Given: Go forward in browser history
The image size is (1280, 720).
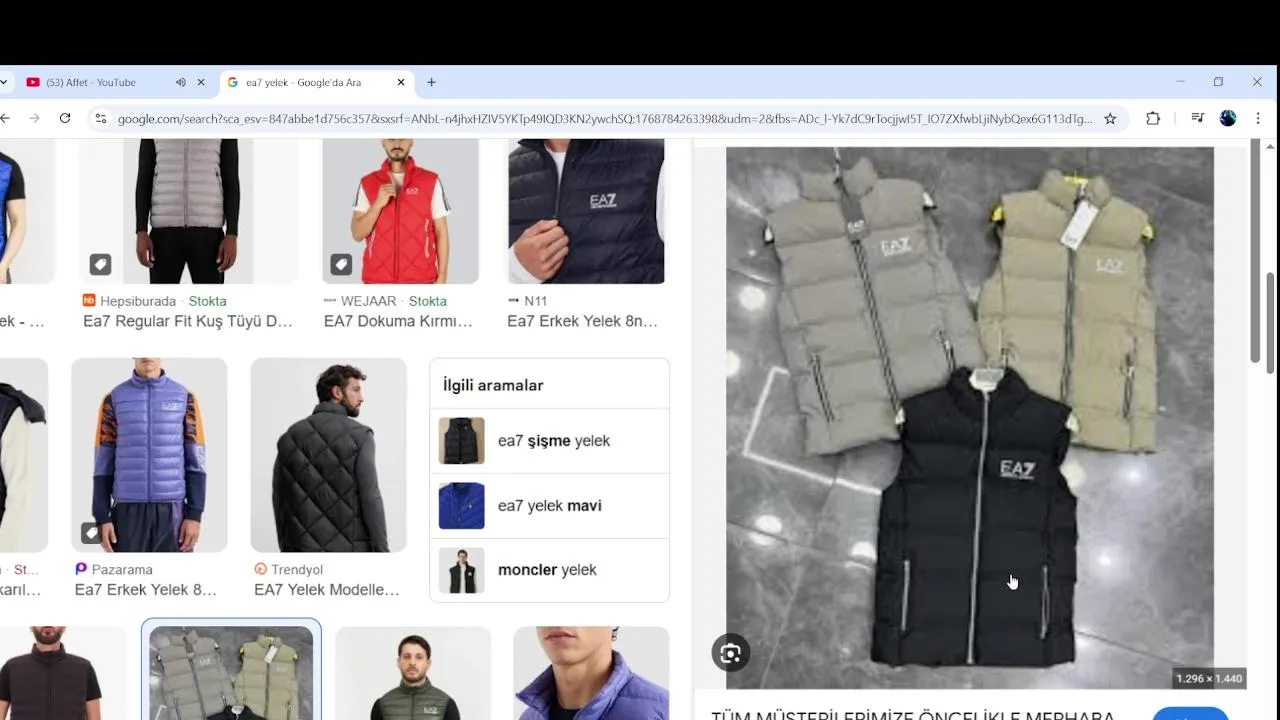Looking at the screenshot, I should 34,118.
